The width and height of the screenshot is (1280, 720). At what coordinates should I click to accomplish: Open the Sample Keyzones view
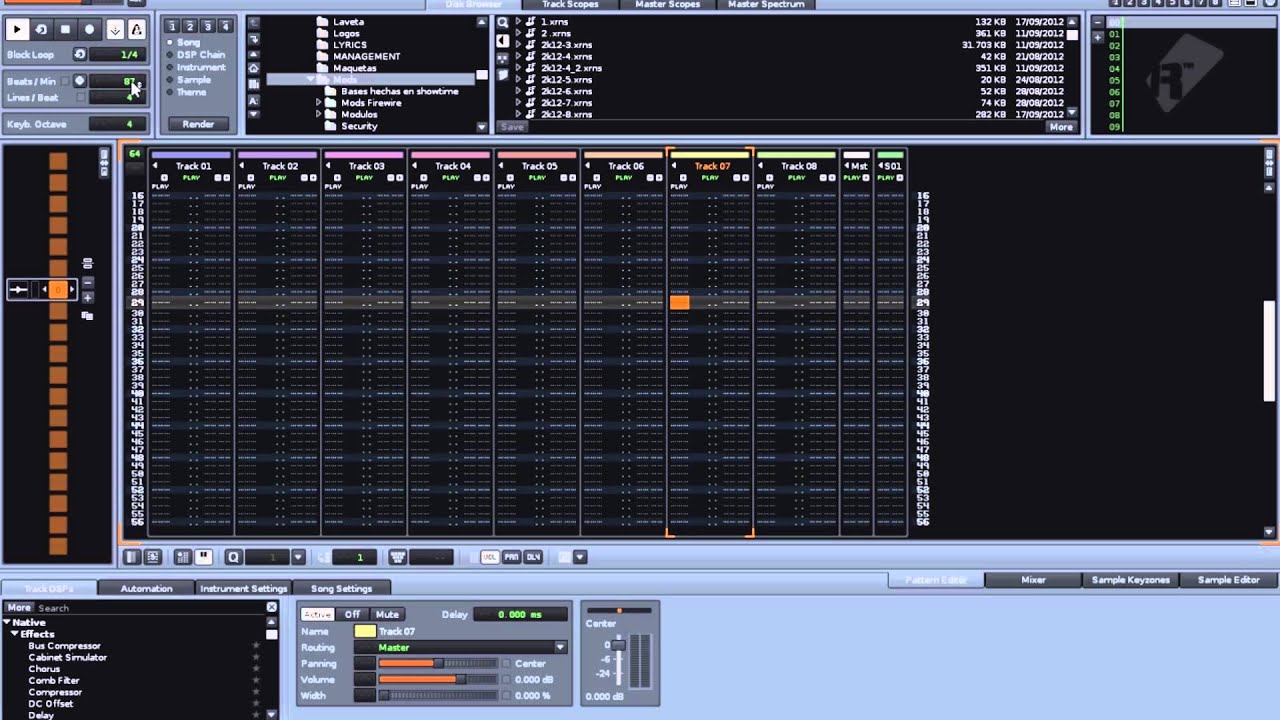1130,580
